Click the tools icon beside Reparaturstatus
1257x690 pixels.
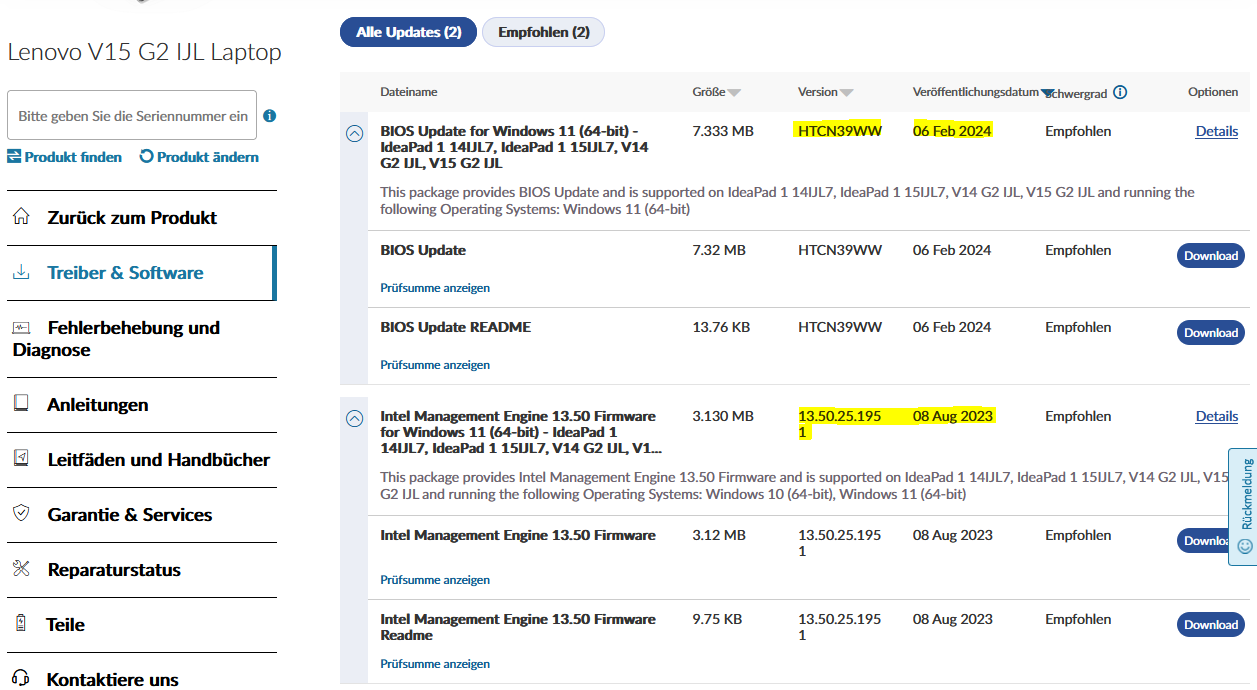21,569
